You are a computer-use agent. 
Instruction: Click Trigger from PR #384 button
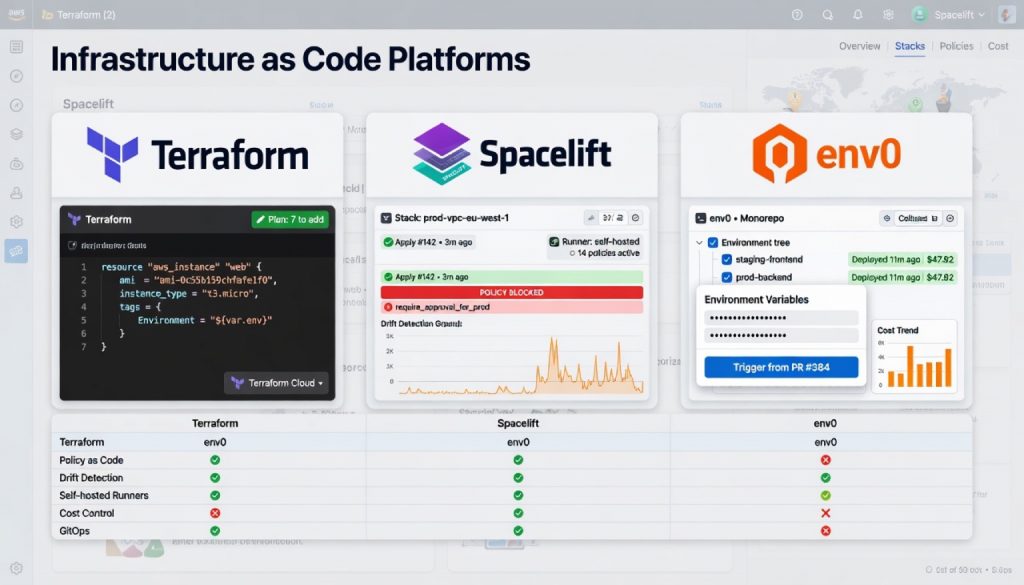pyautogui.click(x=781, y=367)
